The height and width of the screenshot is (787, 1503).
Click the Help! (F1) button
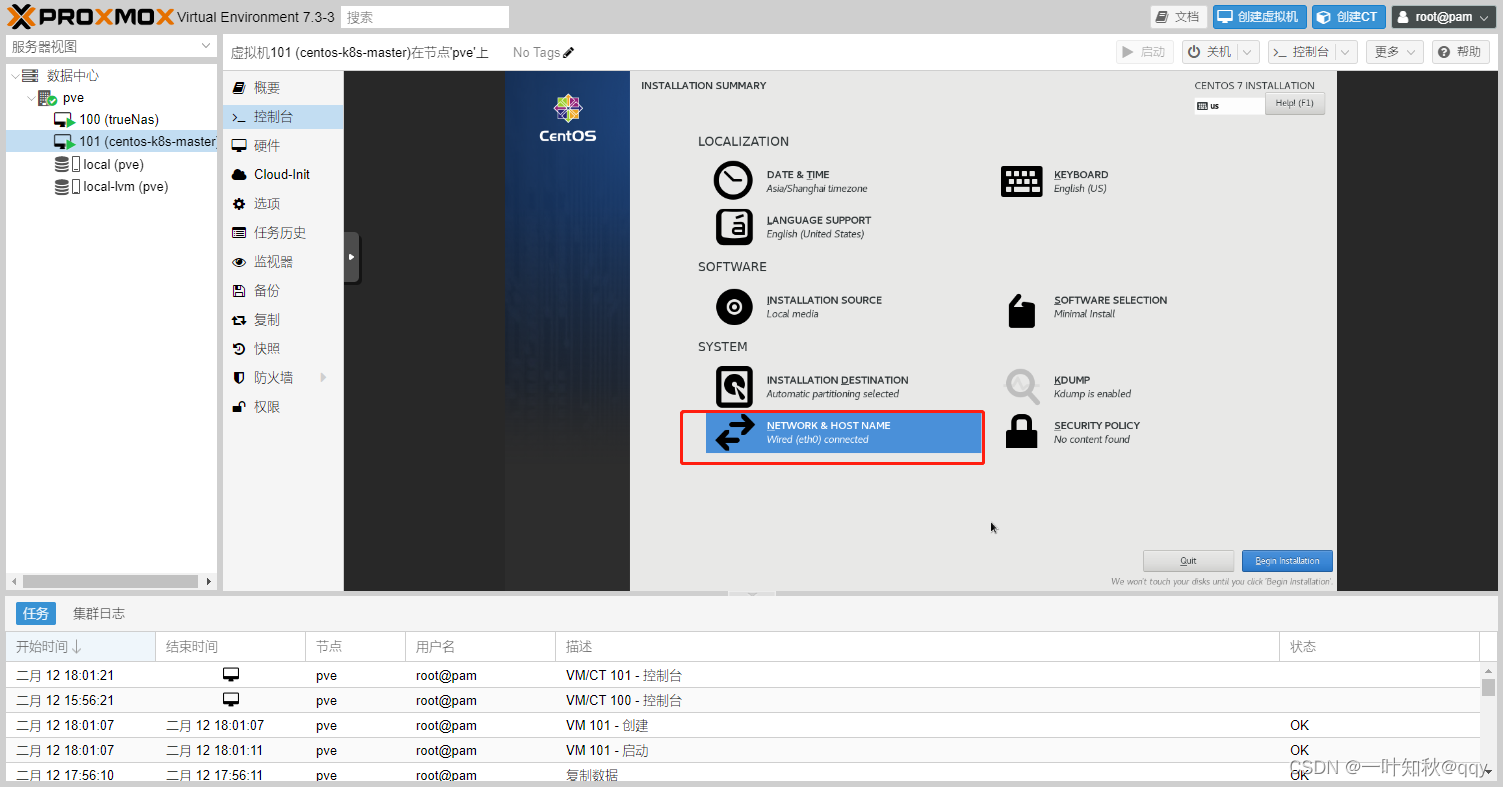point(1295,104)
